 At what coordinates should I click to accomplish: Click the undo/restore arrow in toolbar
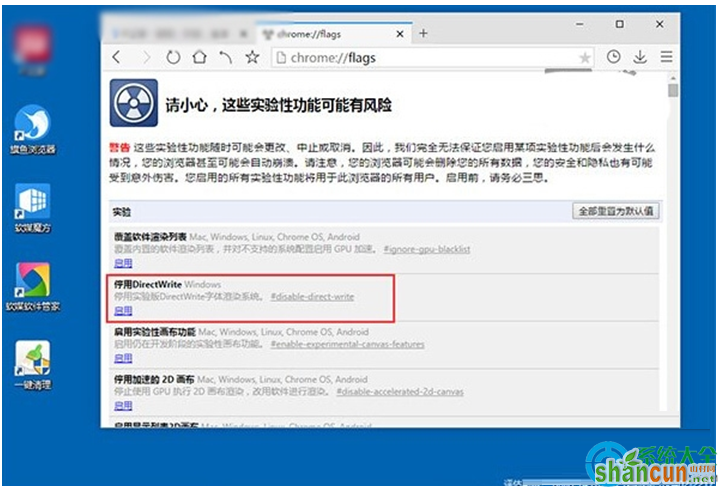pos(225,57)
